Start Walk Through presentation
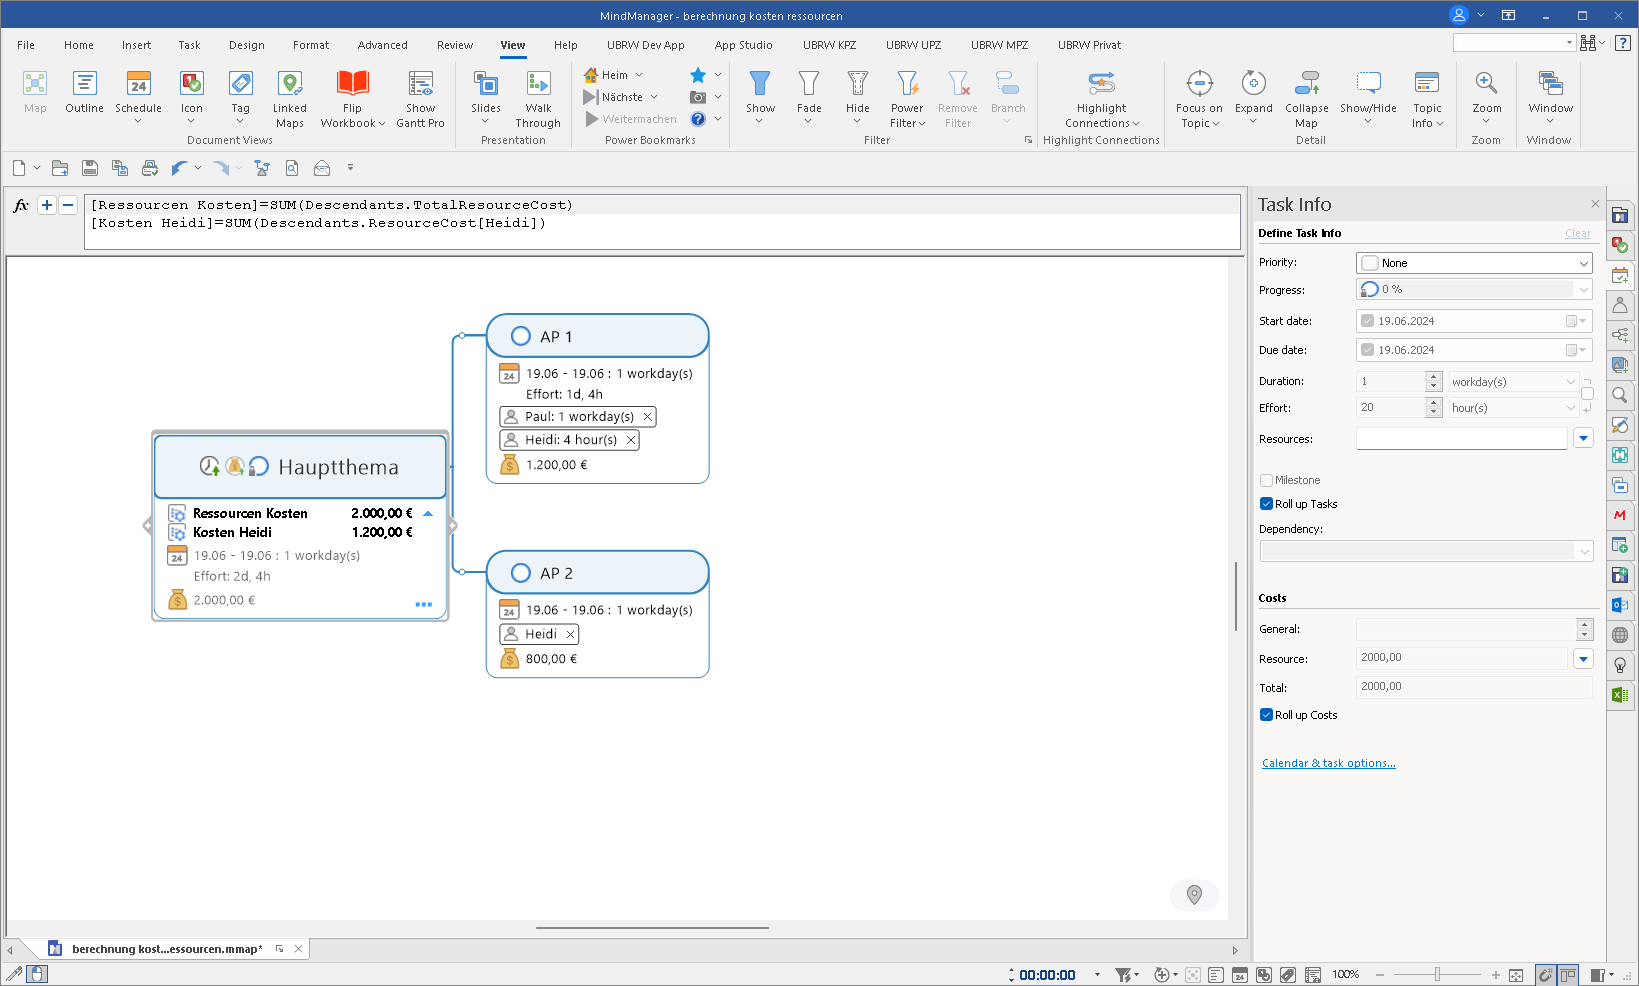Viewport: 1639px width, 986px height. 538,99
